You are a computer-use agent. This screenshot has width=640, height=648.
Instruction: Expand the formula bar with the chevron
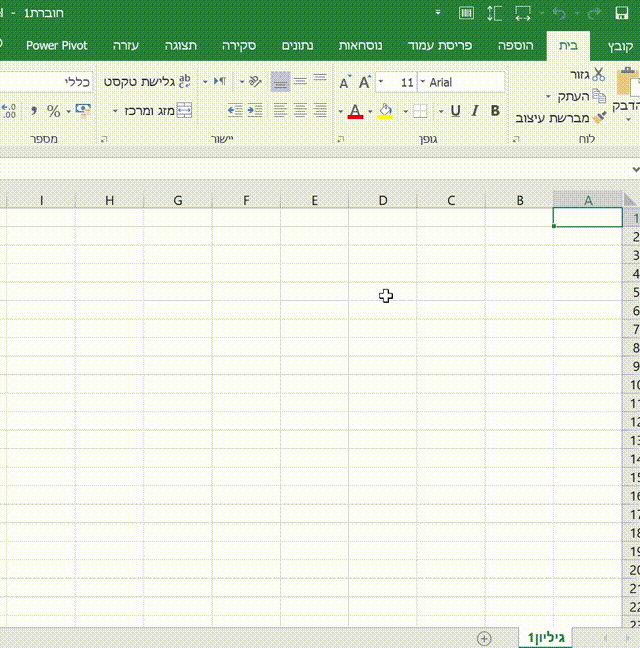pyautogui.click(x=635, y=169)
